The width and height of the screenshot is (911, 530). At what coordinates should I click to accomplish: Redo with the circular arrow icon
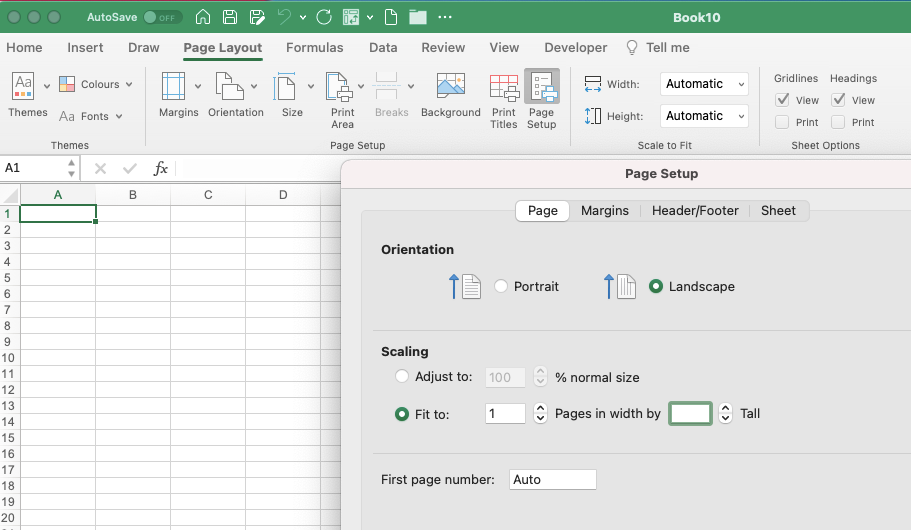(x=324, y=17)
